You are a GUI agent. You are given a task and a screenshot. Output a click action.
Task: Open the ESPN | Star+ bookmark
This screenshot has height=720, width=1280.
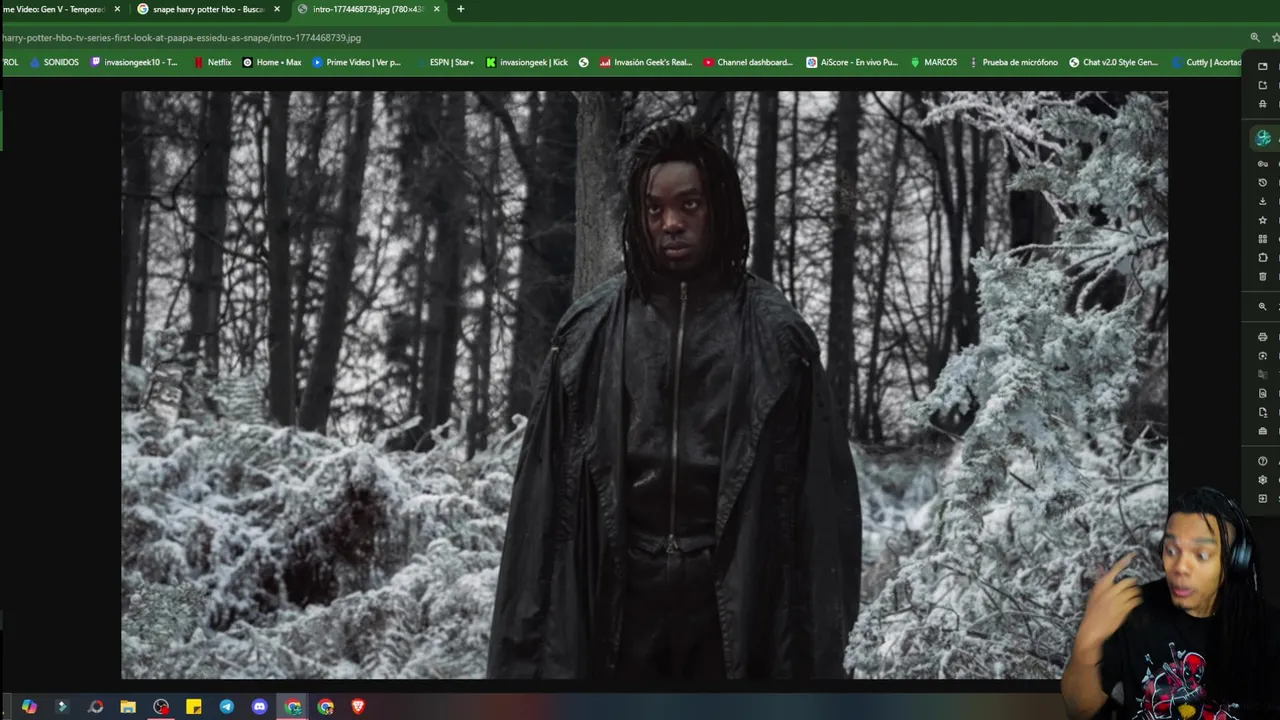(x=444, y=62)
